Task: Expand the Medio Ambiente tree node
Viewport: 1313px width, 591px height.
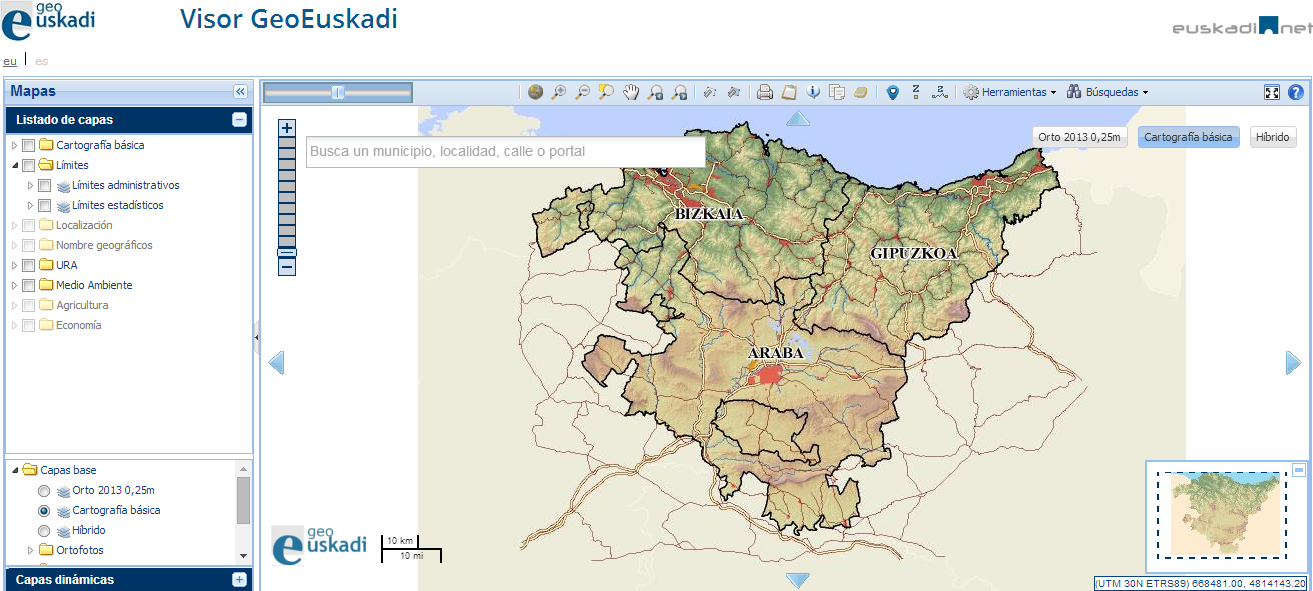Action: pyautogui.click(x=14, y=286)
